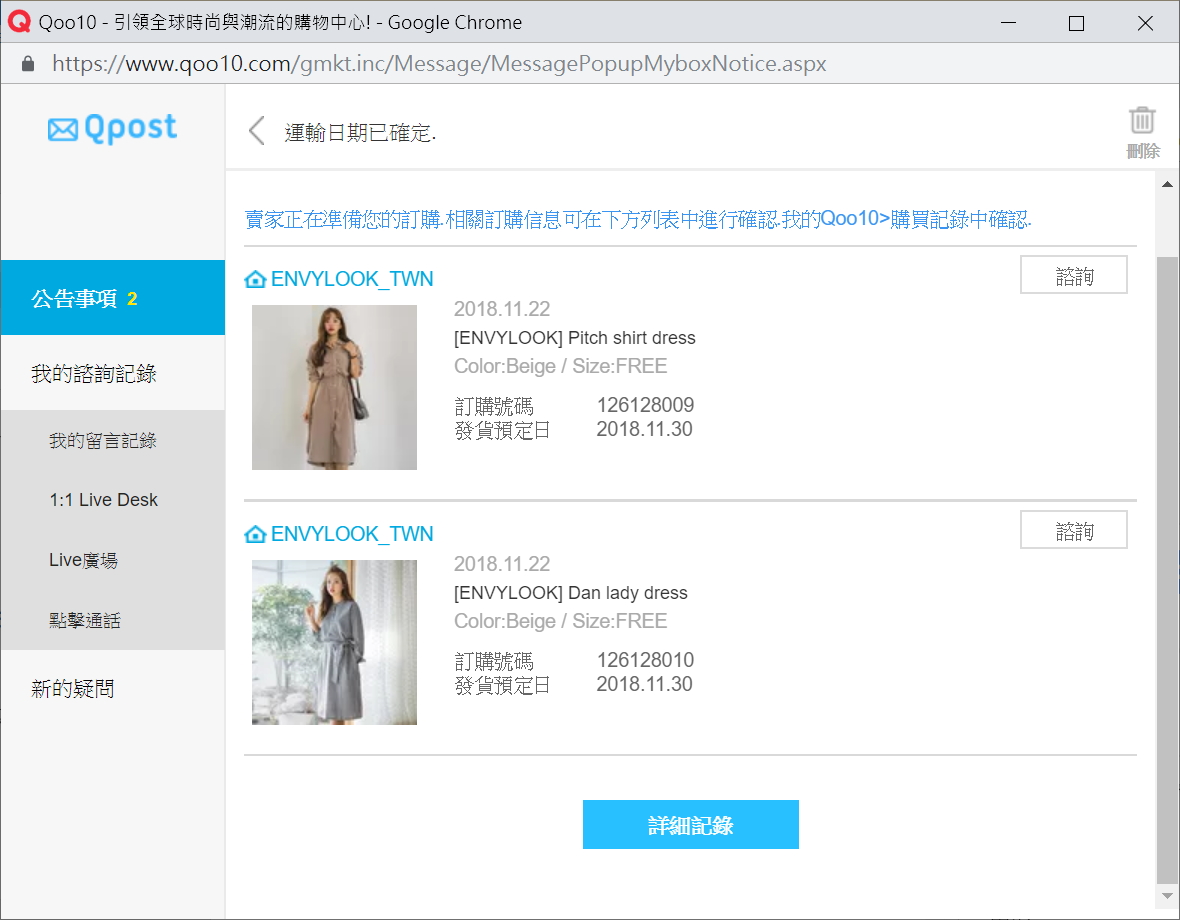The image size is (1180, 920).
Task: Click the Qpost envelope logo
Action: pos(112,128)
